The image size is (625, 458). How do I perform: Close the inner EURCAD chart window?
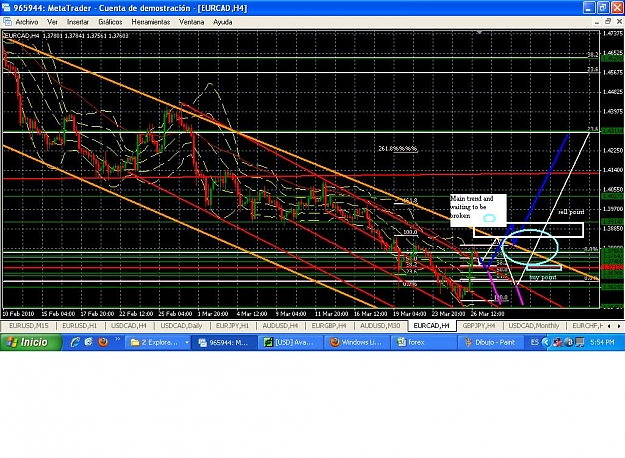pyautogui.click(x=619, y=22)
